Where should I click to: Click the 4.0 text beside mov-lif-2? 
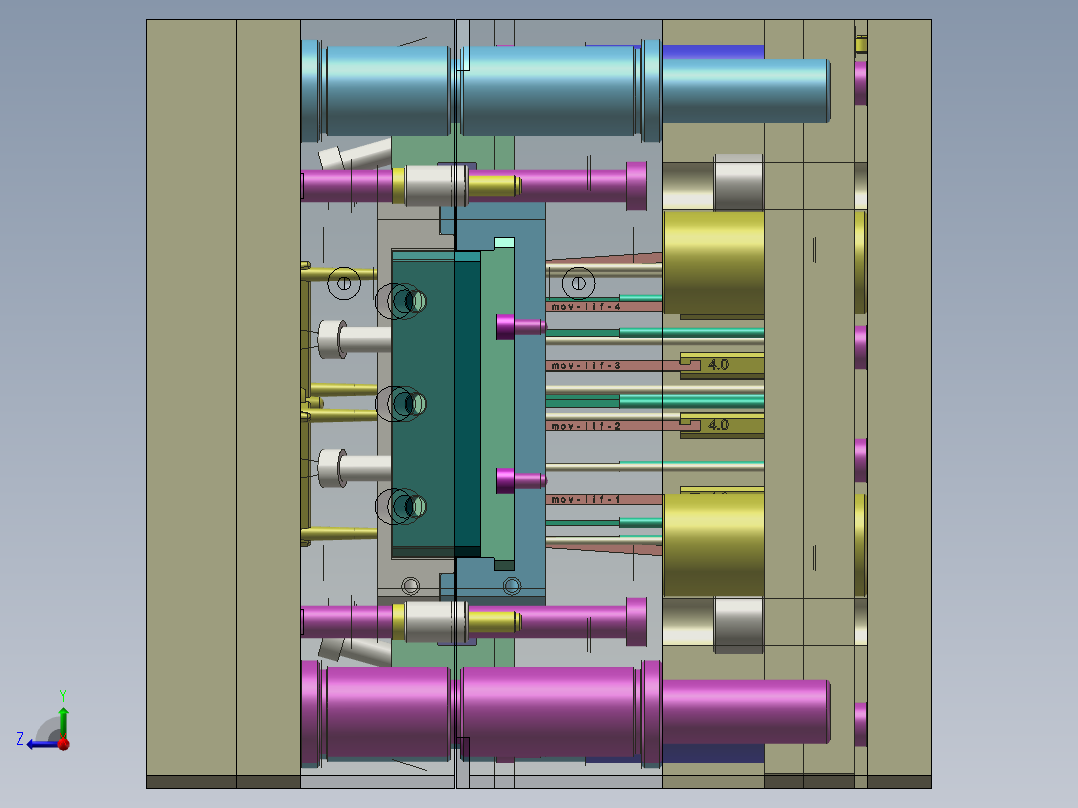(x=718, y=425)
